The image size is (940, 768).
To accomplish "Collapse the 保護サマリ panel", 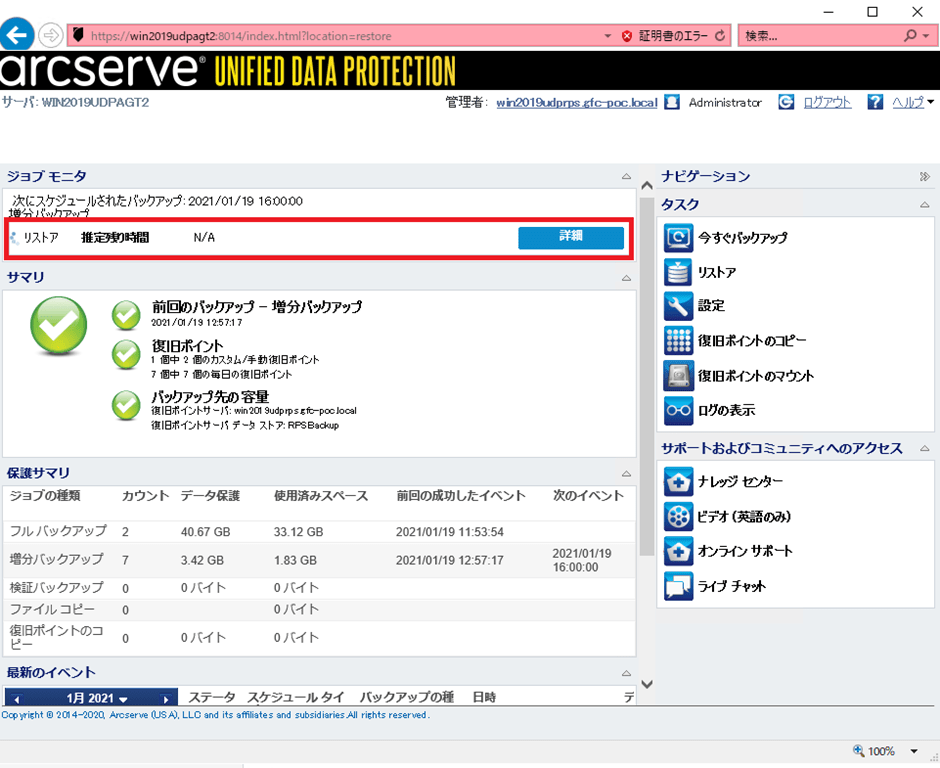I will 626,474.
